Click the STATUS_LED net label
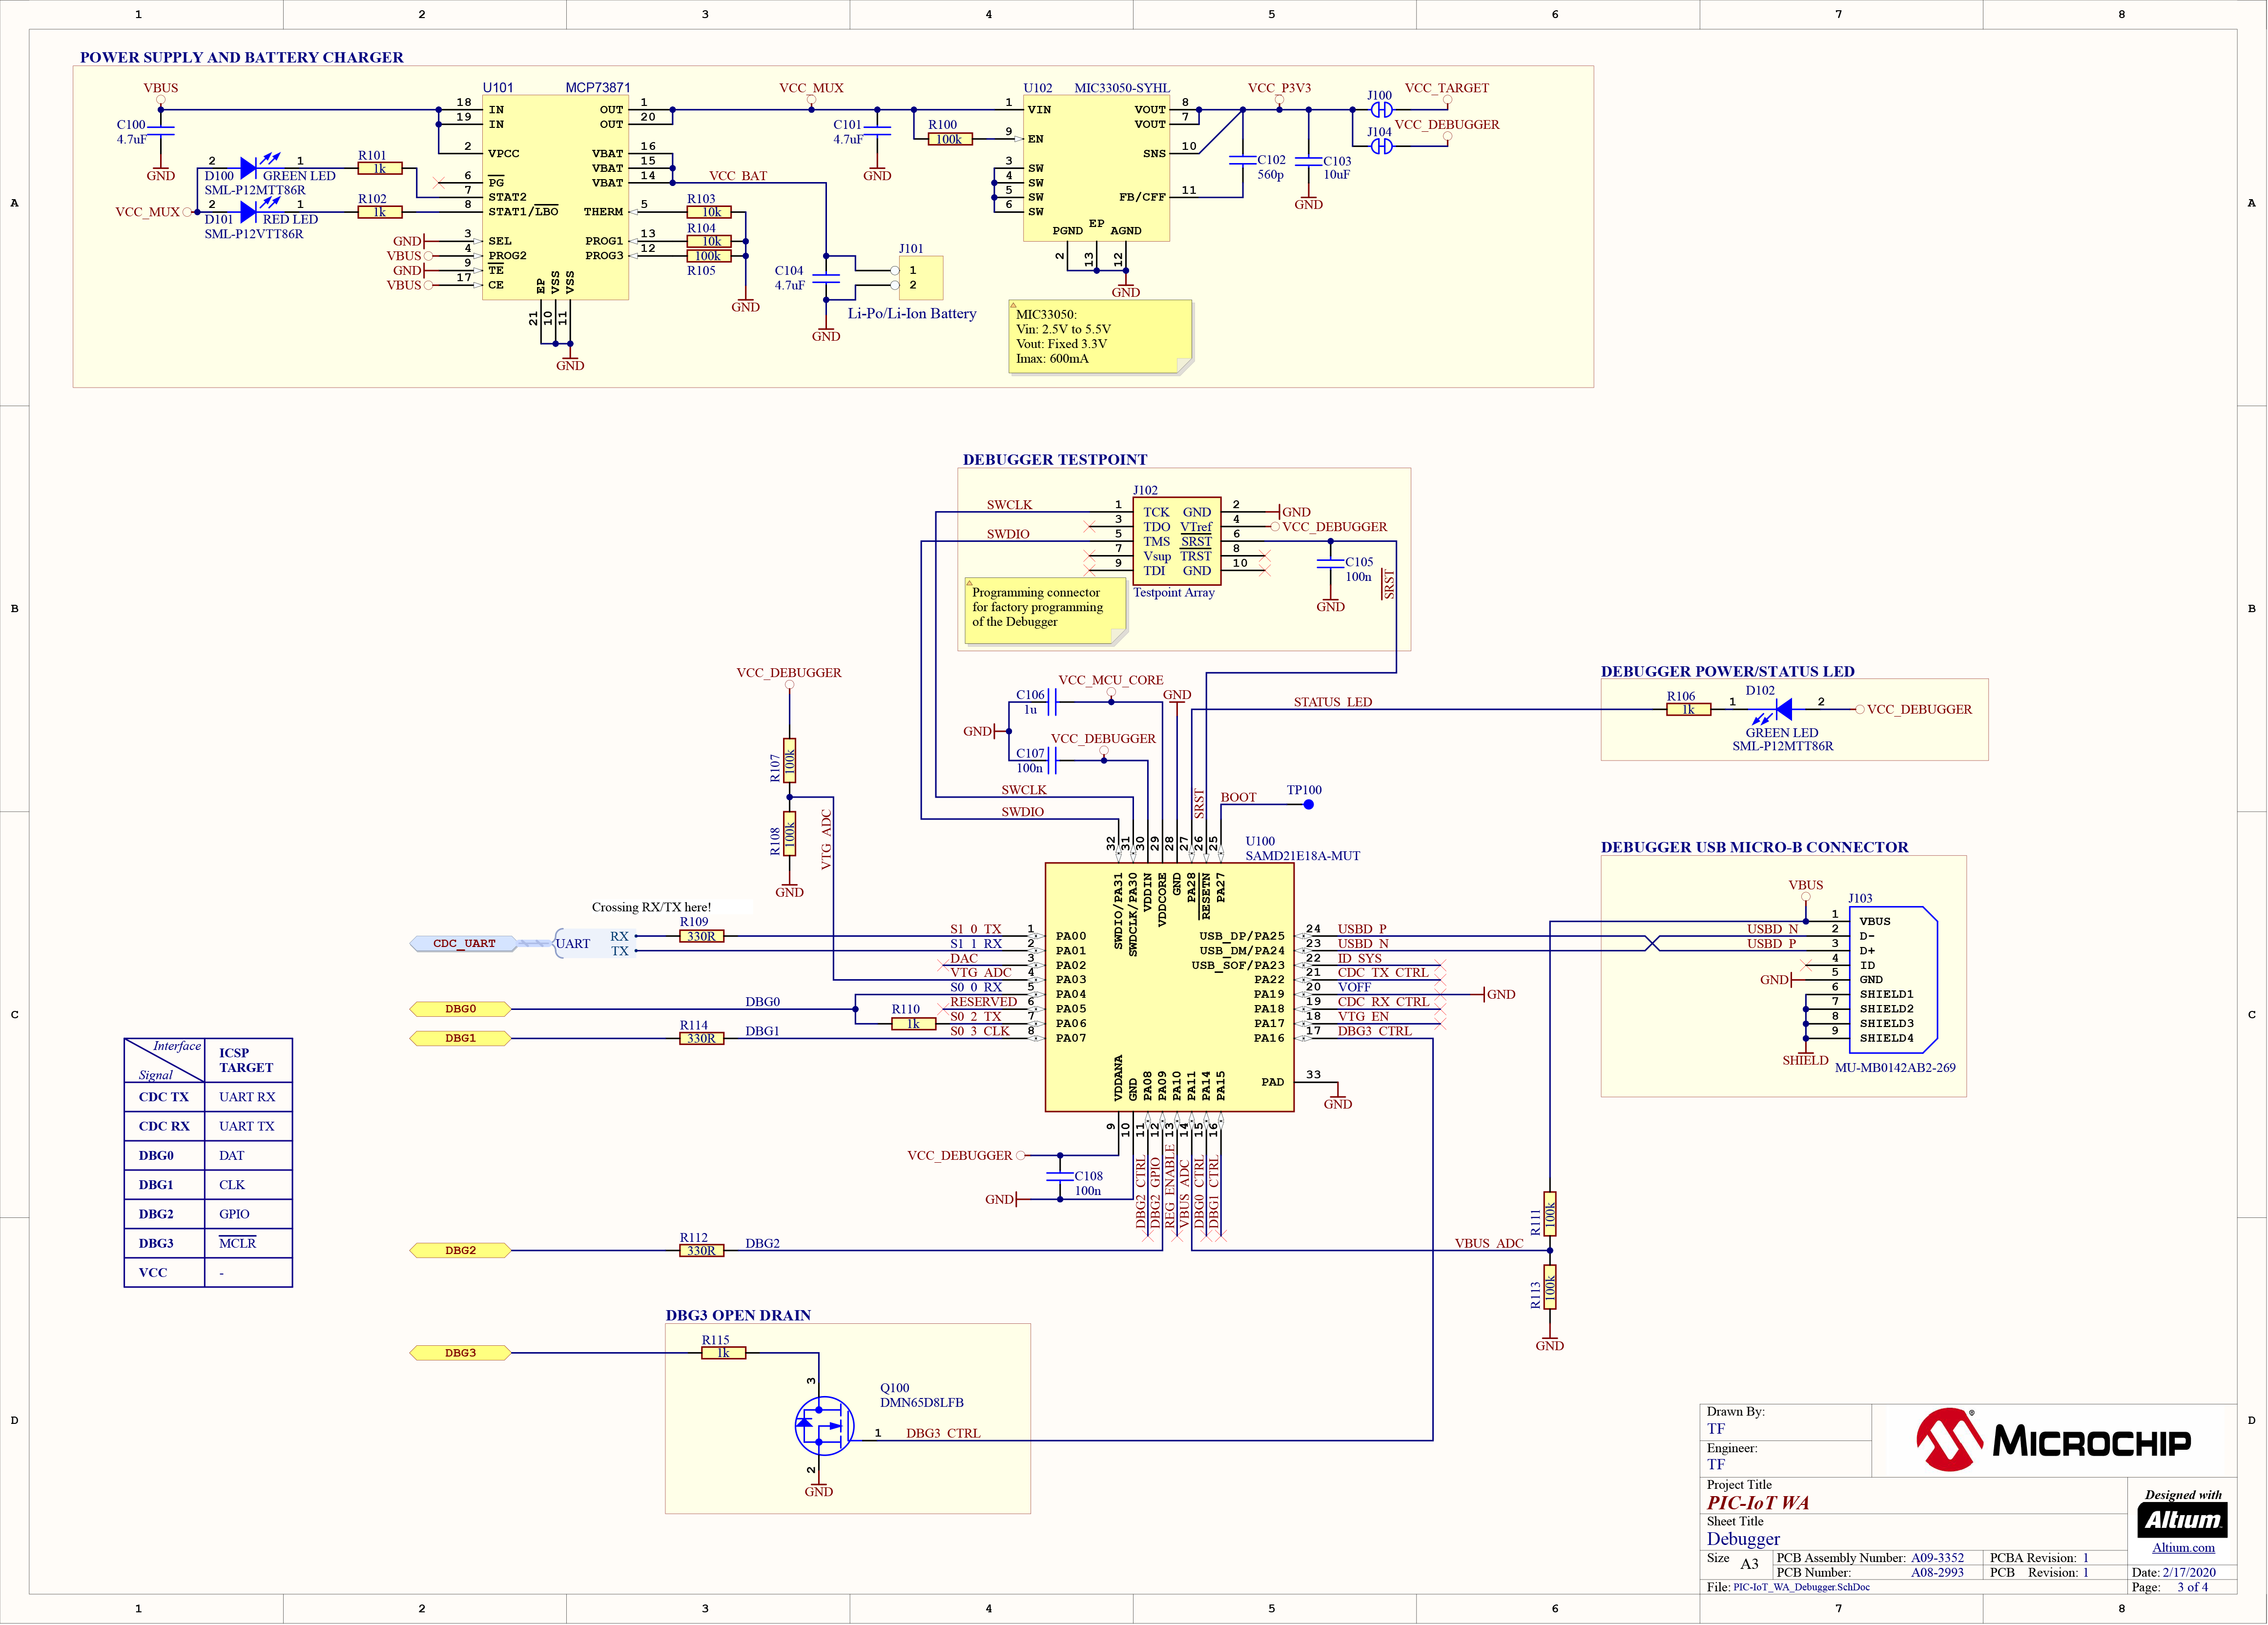The width and height of the screenshot is (2268, 1625). pyautogui.click(x=1332, y=702)
